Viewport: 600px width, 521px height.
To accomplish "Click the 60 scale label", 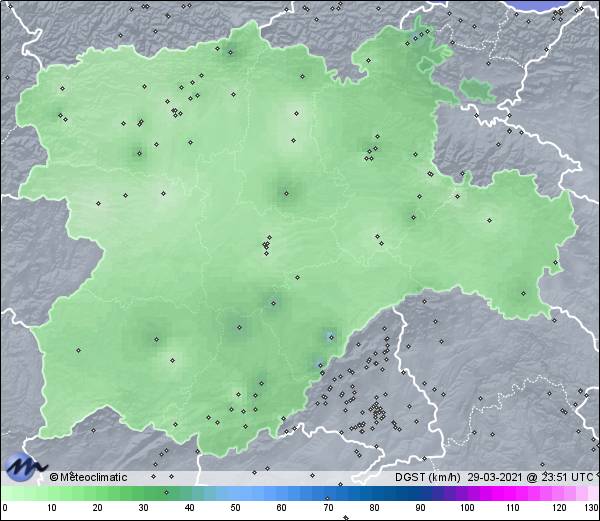I will click(x=282, y=508).
